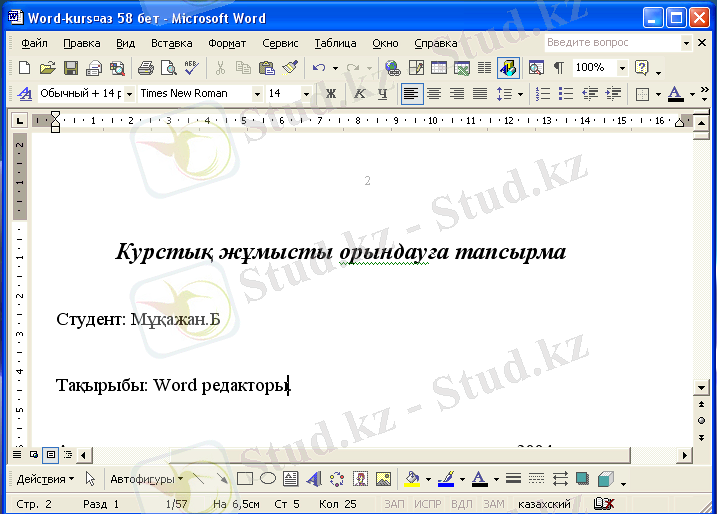Click the Print icon in the toolbar
Image resolution: width=717 pixels, height=514 pixels.
pos(145,68)
